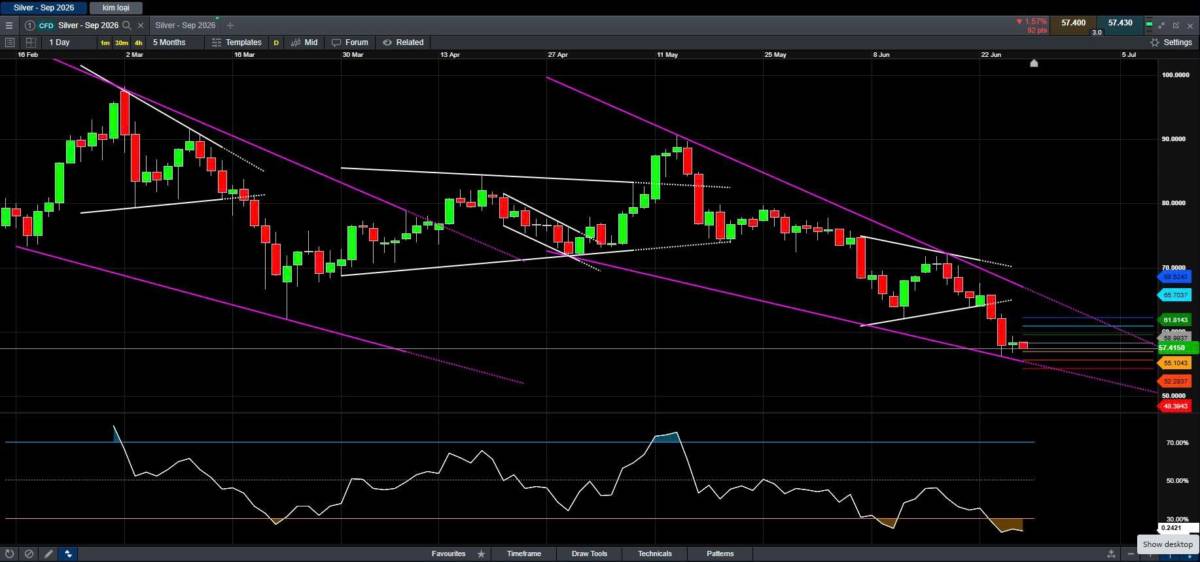Open chart Settings gear

[1170, 42]
